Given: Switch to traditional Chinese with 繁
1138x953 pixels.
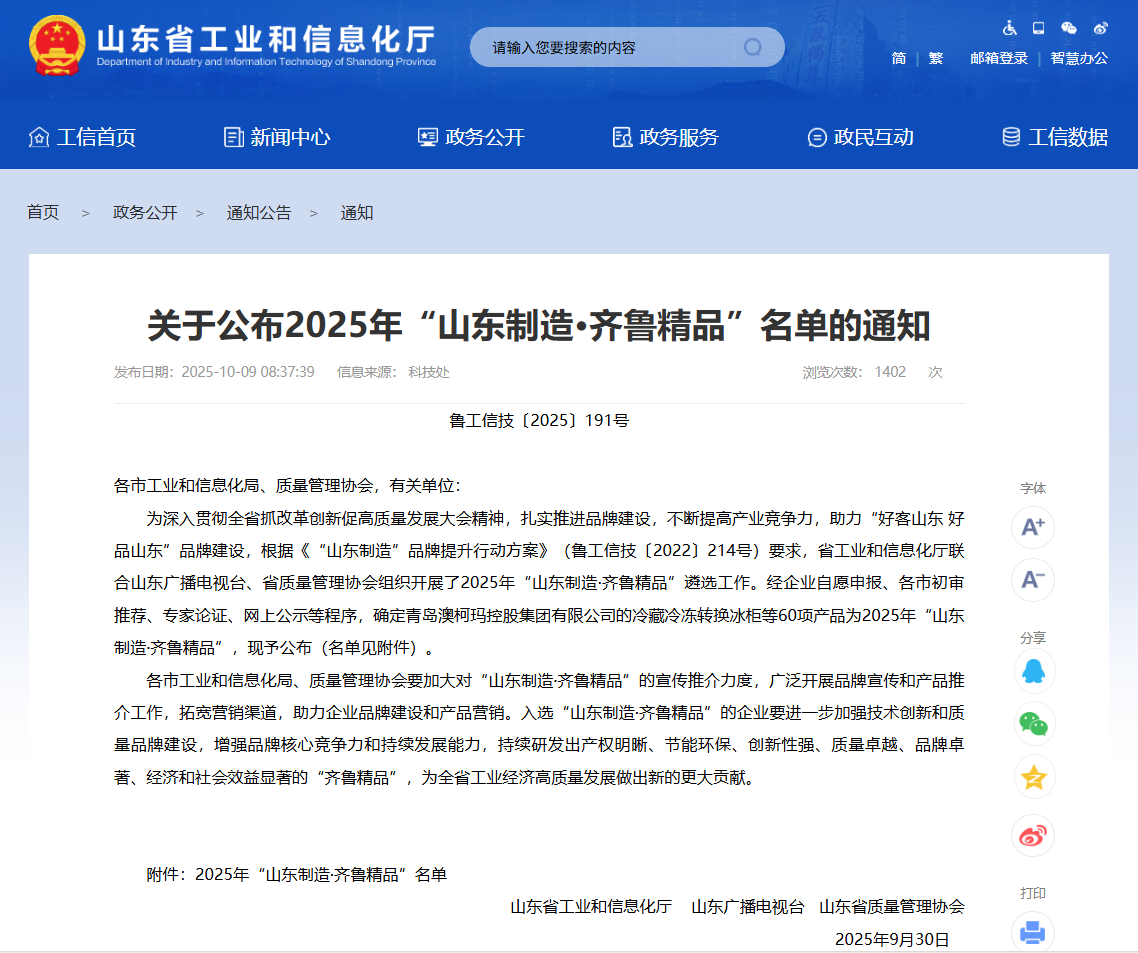Looking at the screenshot, I should point(936,58).
